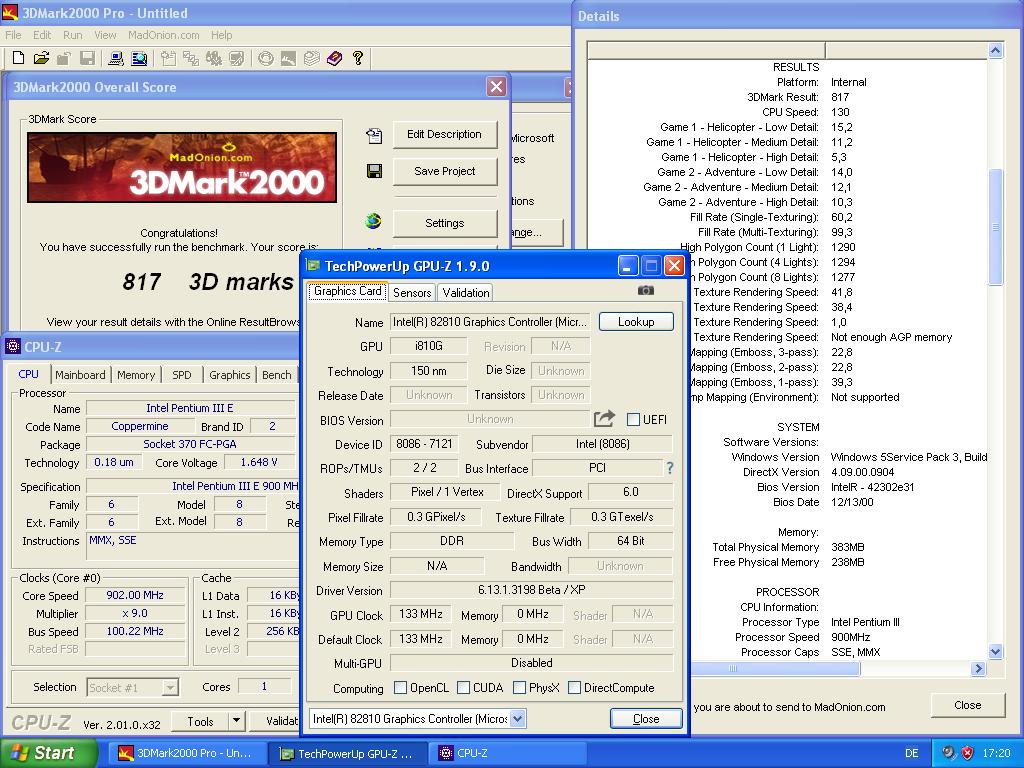This screenshot has height=768, width=1024.
Task: Switch to the Graphics tab in CPU-Z
Action: tap(229, 375)
